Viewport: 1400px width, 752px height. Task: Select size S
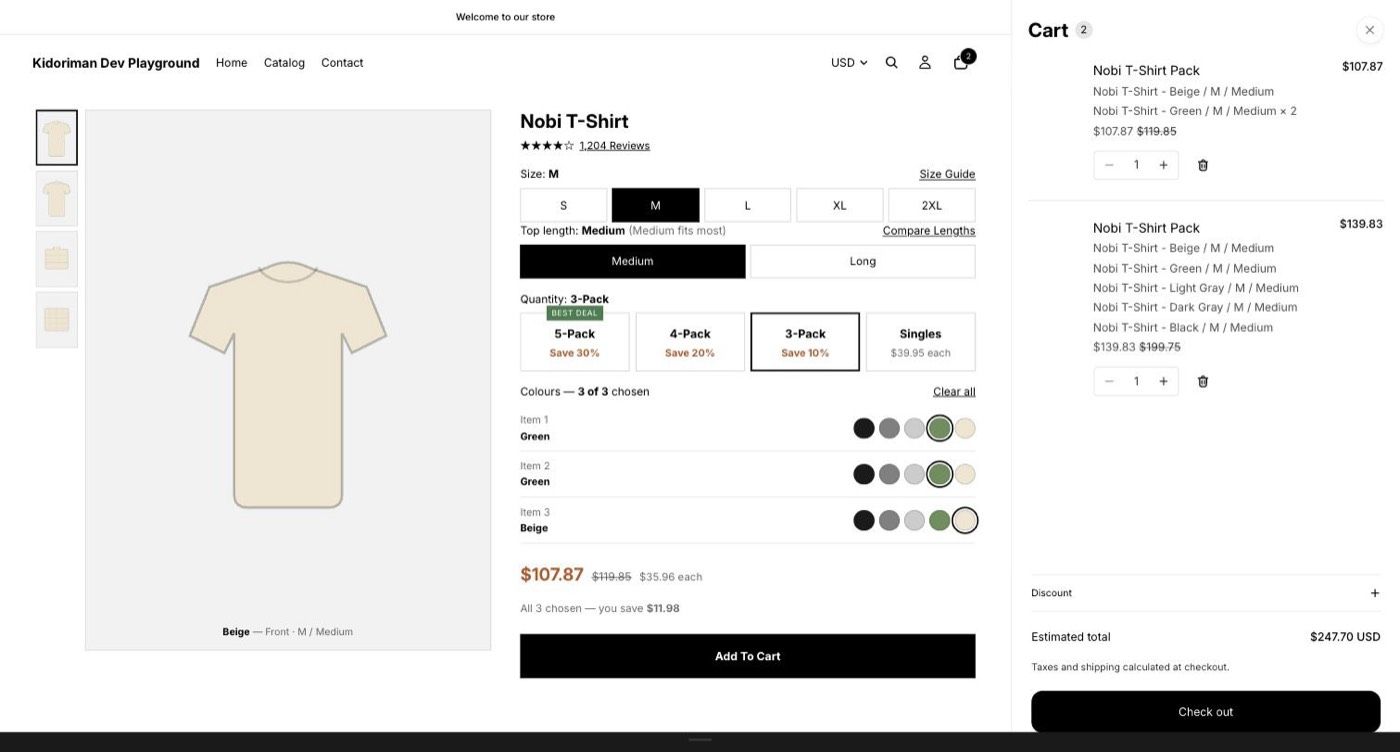pos(563,205)
